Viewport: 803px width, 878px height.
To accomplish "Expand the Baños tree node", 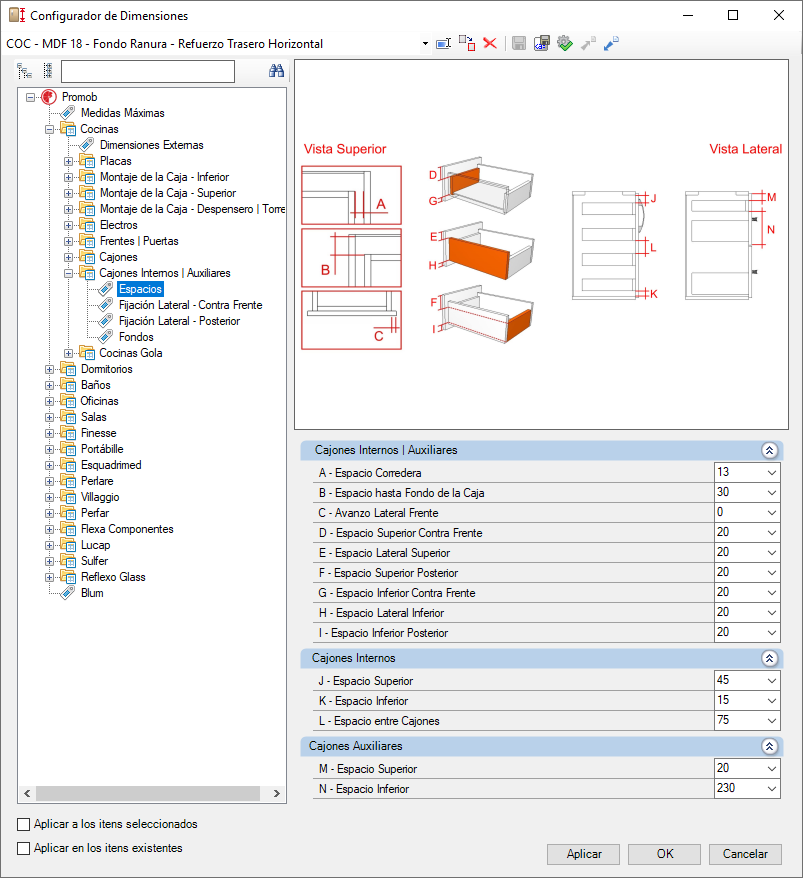I will pos(49,385).
